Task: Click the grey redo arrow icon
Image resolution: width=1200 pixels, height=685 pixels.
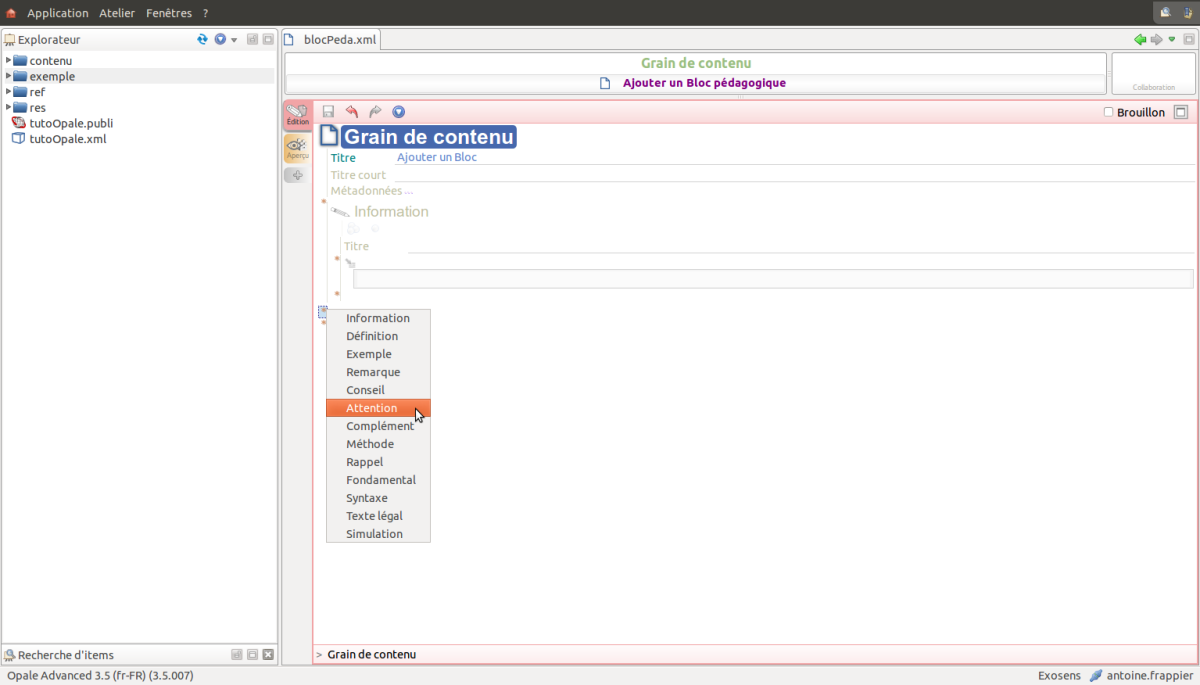Action: [x=375, y=112]
